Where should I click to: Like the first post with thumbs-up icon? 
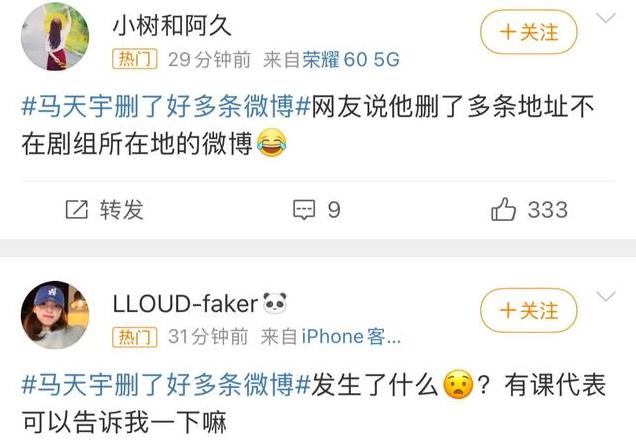click(x=503, y=209)
